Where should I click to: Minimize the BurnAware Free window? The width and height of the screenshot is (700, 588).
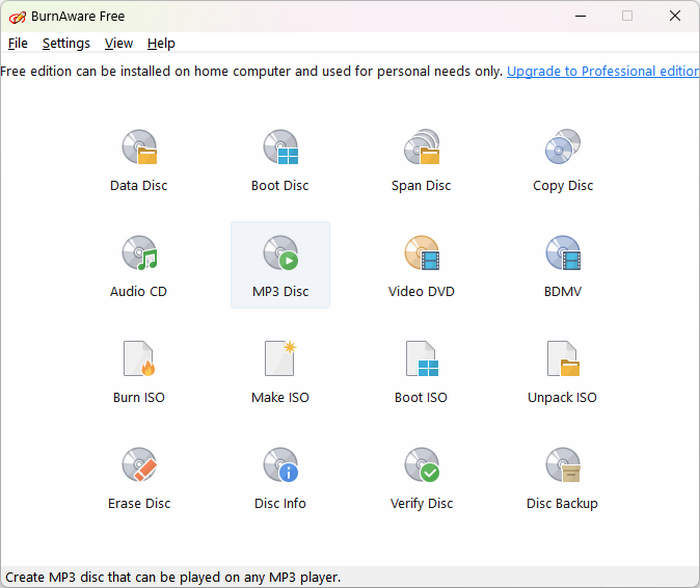580,16
